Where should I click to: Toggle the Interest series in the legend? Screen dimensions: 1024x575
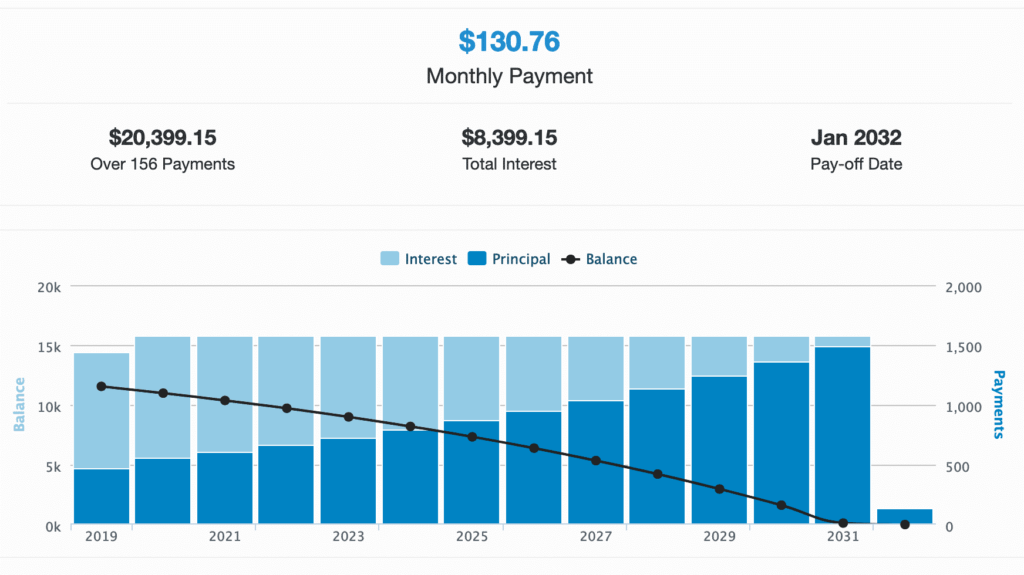[419, 259]
